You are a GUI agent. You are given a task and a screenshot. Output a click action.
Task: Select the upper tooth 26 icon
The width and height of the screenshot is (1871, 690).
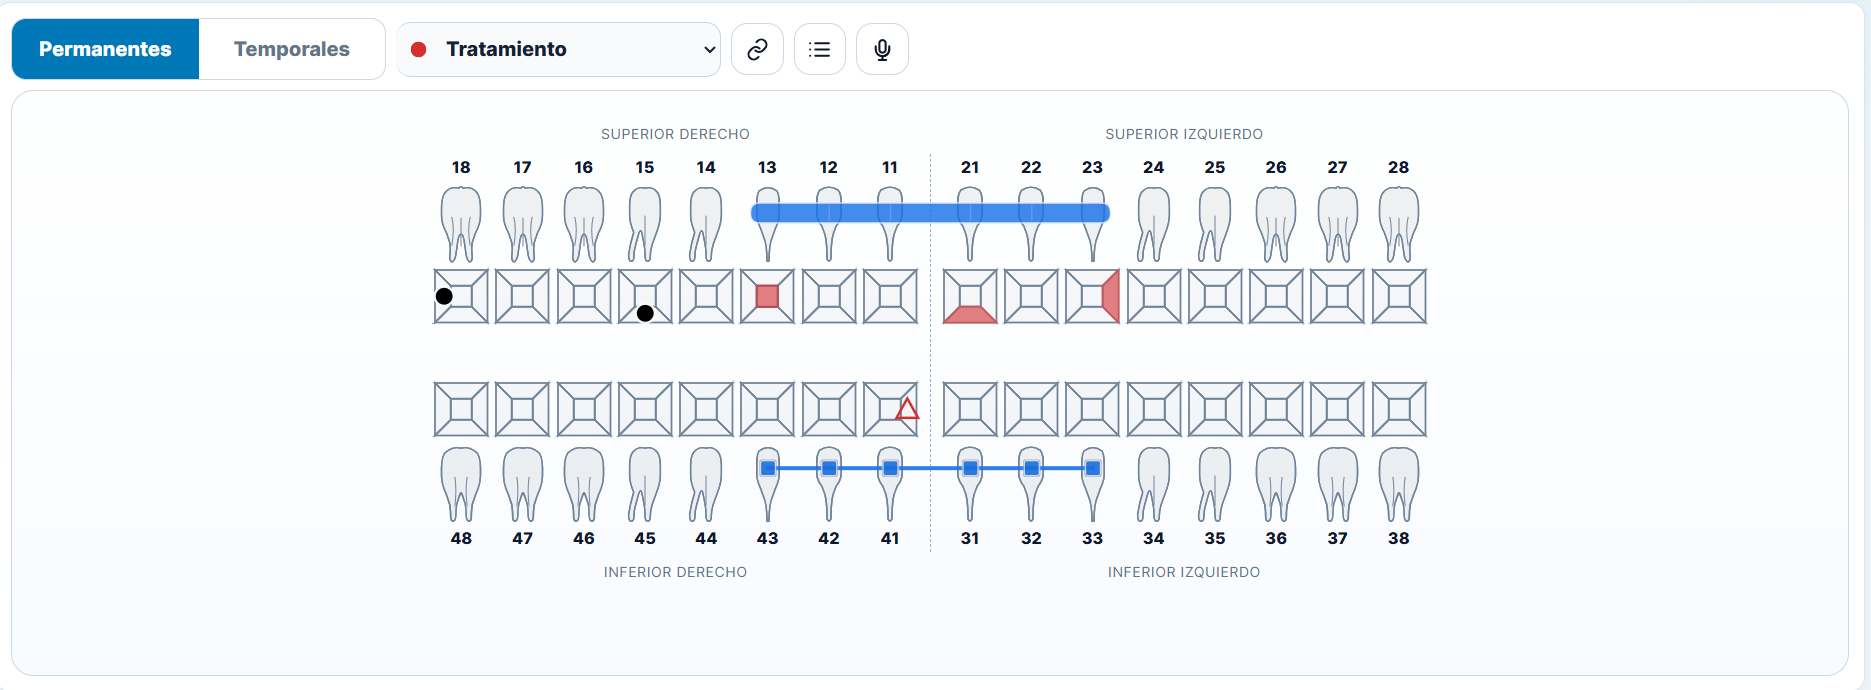point(1276,224)
